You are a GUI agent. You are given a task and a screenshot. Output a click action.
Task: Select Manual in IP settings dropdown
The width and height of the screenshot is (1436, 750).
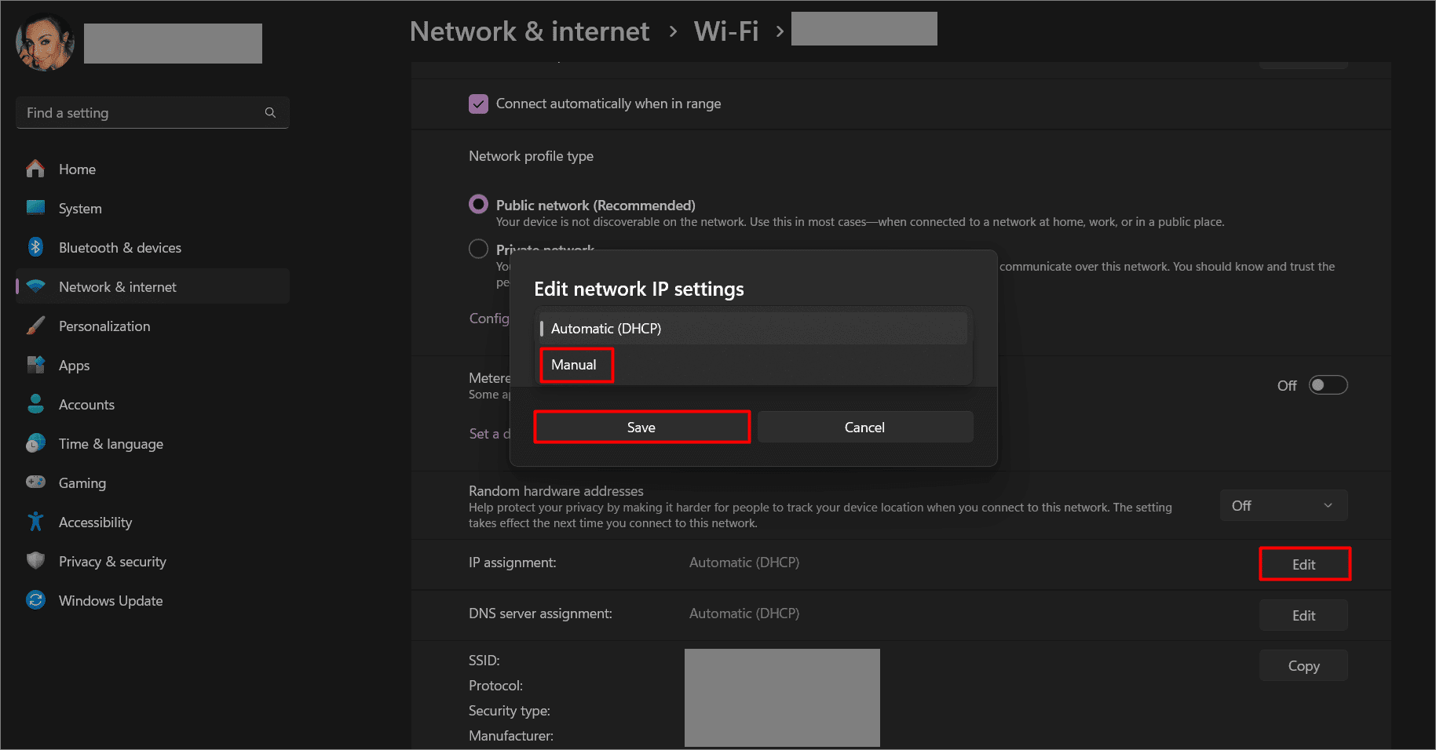576,365
